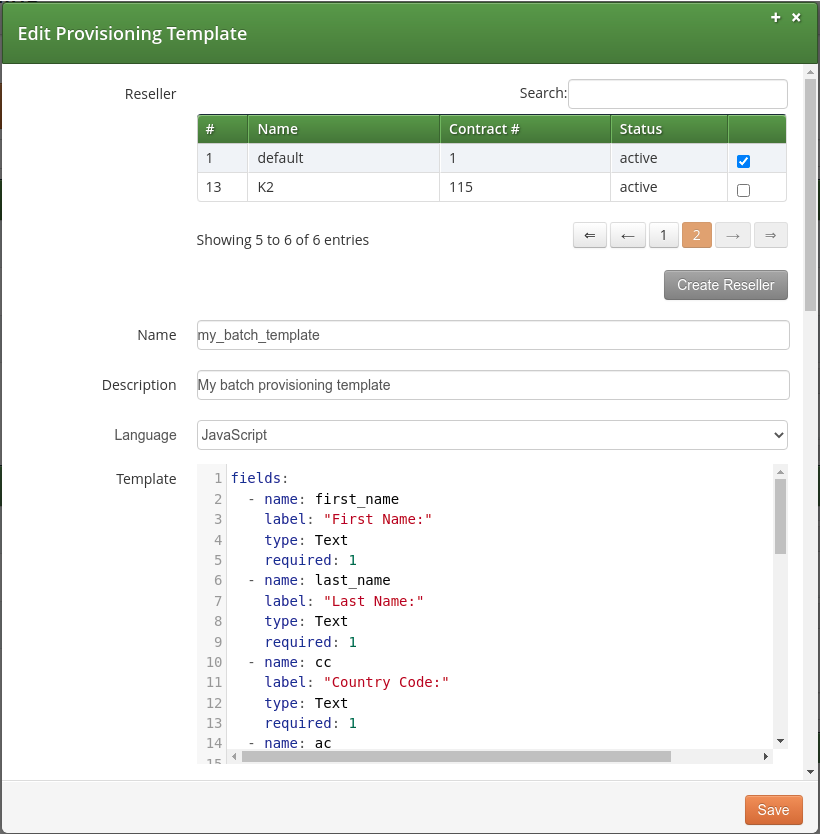Select pagination page 2
Viewport: 820px width, 834px height.
click(698, 234)
